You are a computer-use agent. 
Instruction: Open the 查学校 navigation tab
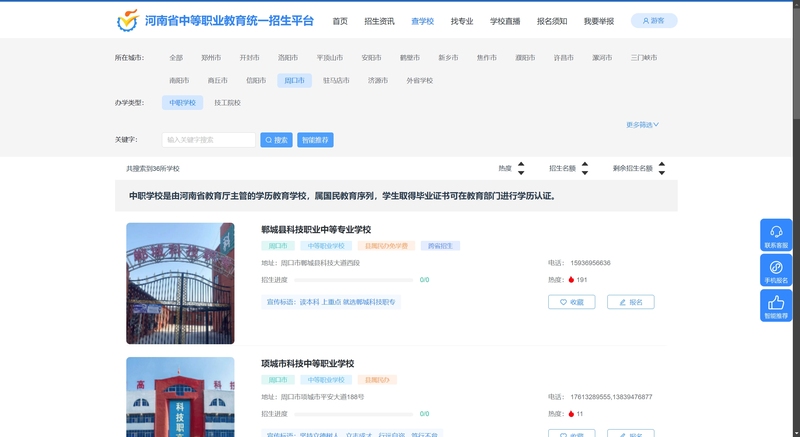tap(422, 21)
